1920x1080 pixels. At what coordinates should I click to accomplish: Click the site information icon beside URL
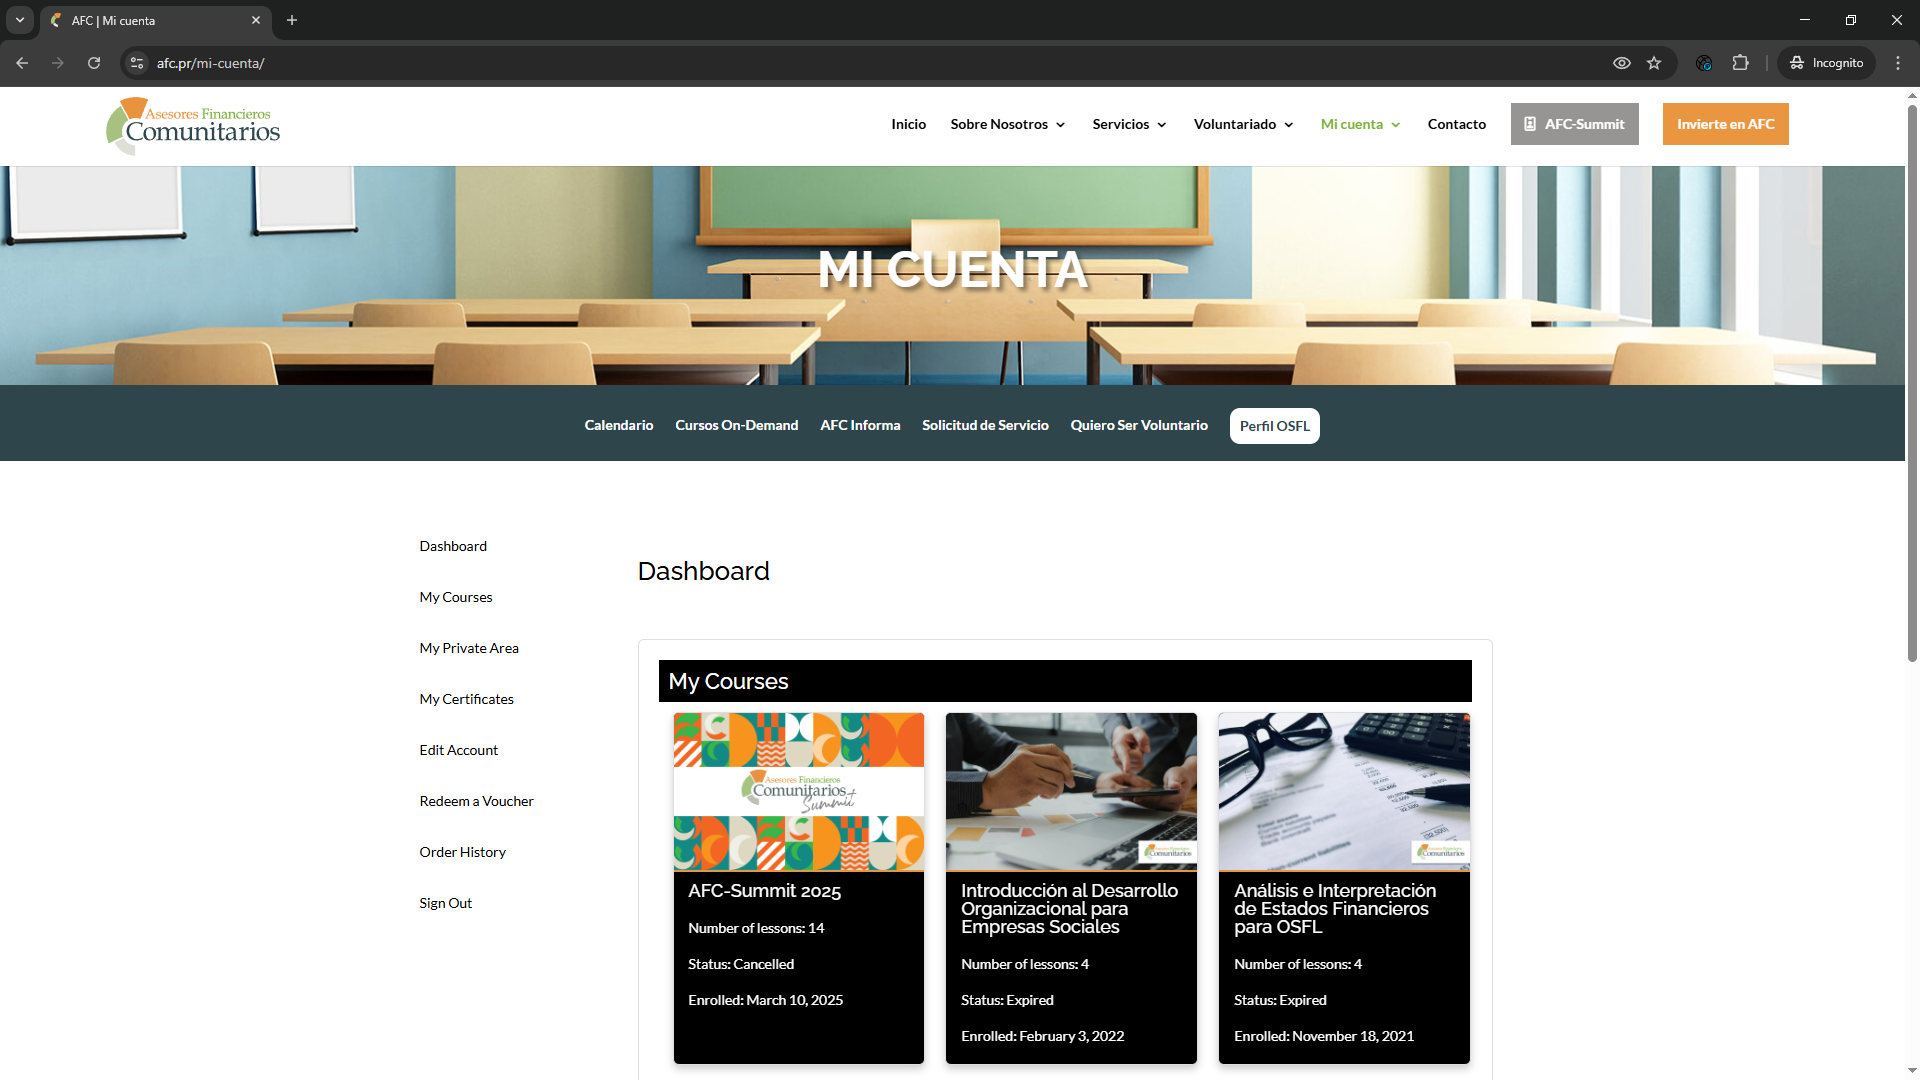137,63
